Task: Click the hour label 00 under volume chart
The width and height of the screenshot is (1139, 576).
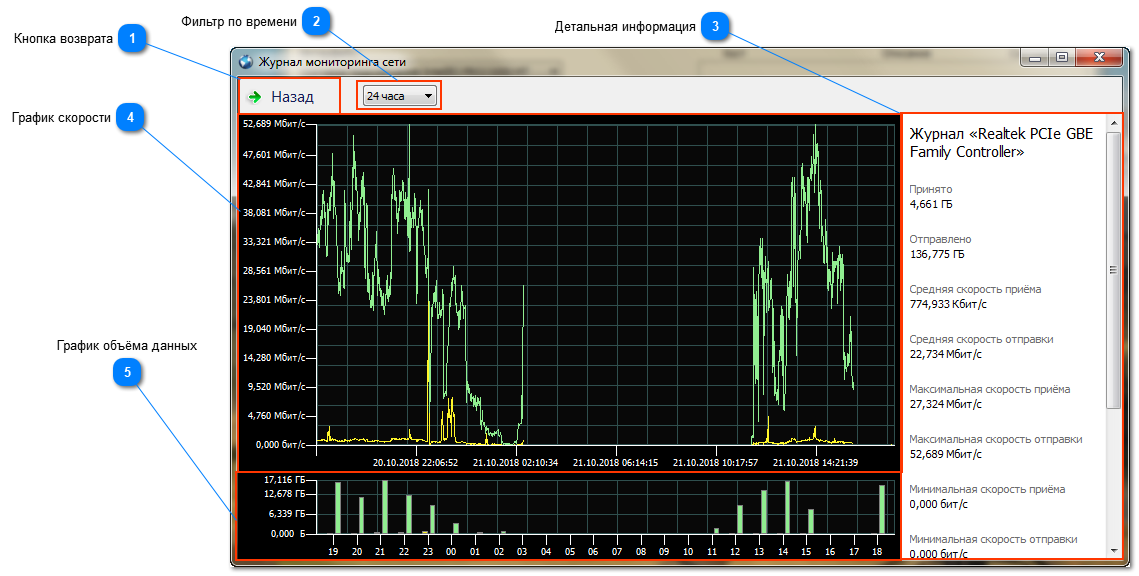Action: pyautogui.click(x=451, y=551)
